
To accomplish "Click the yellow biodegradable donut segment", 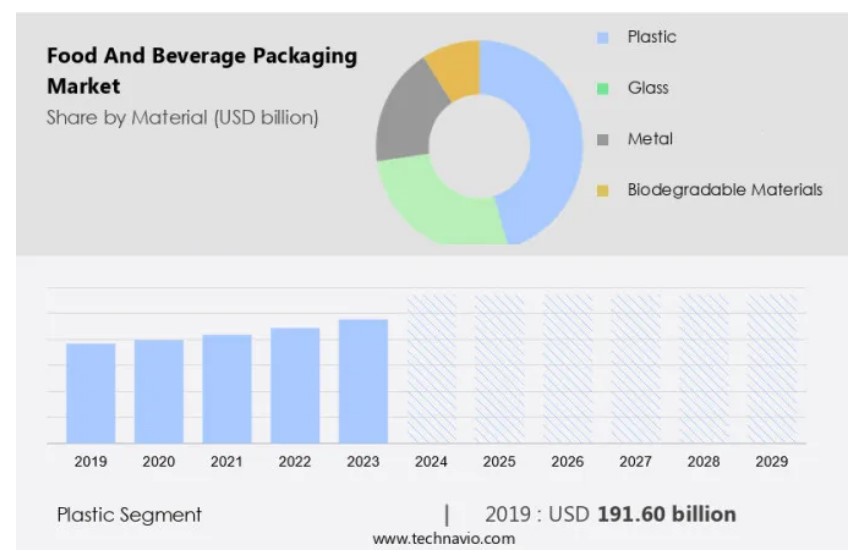I will [x=455, y=68].
